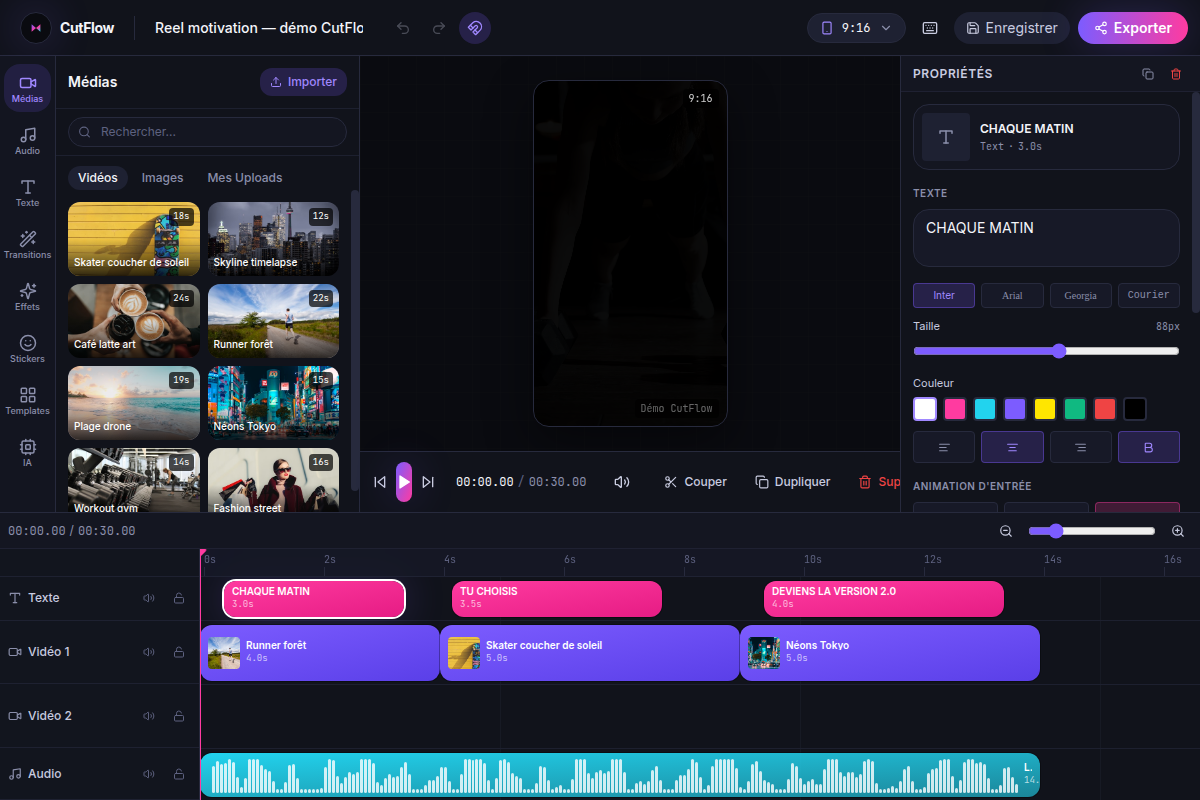1200x800 pixels.
Task: Play the preview
Action: click(x=404, y=482)
